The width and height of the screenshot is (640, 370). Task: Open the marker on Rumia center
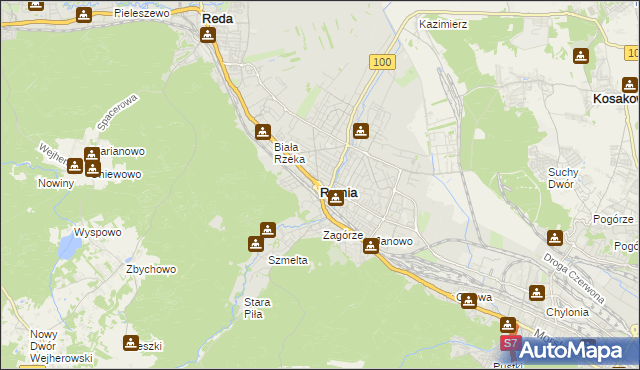pyautogui.click(x=336, y=198)
